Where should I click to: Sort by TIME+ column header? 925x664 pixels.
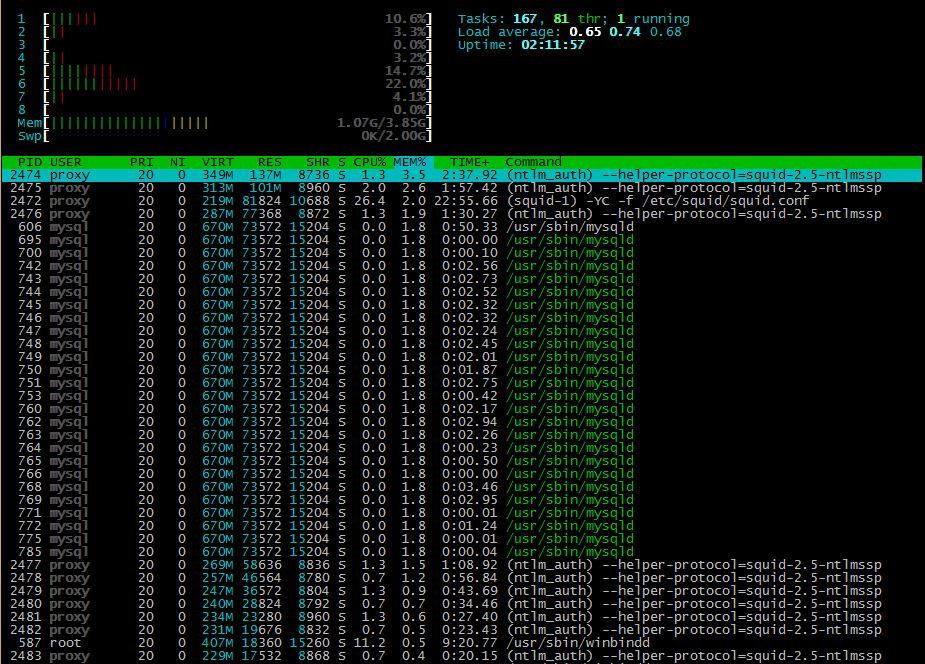470,162
